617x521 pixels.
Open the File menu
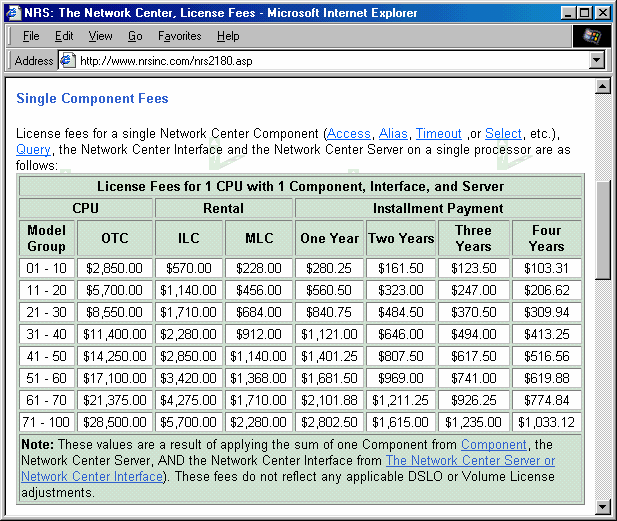tap(31, 36)
